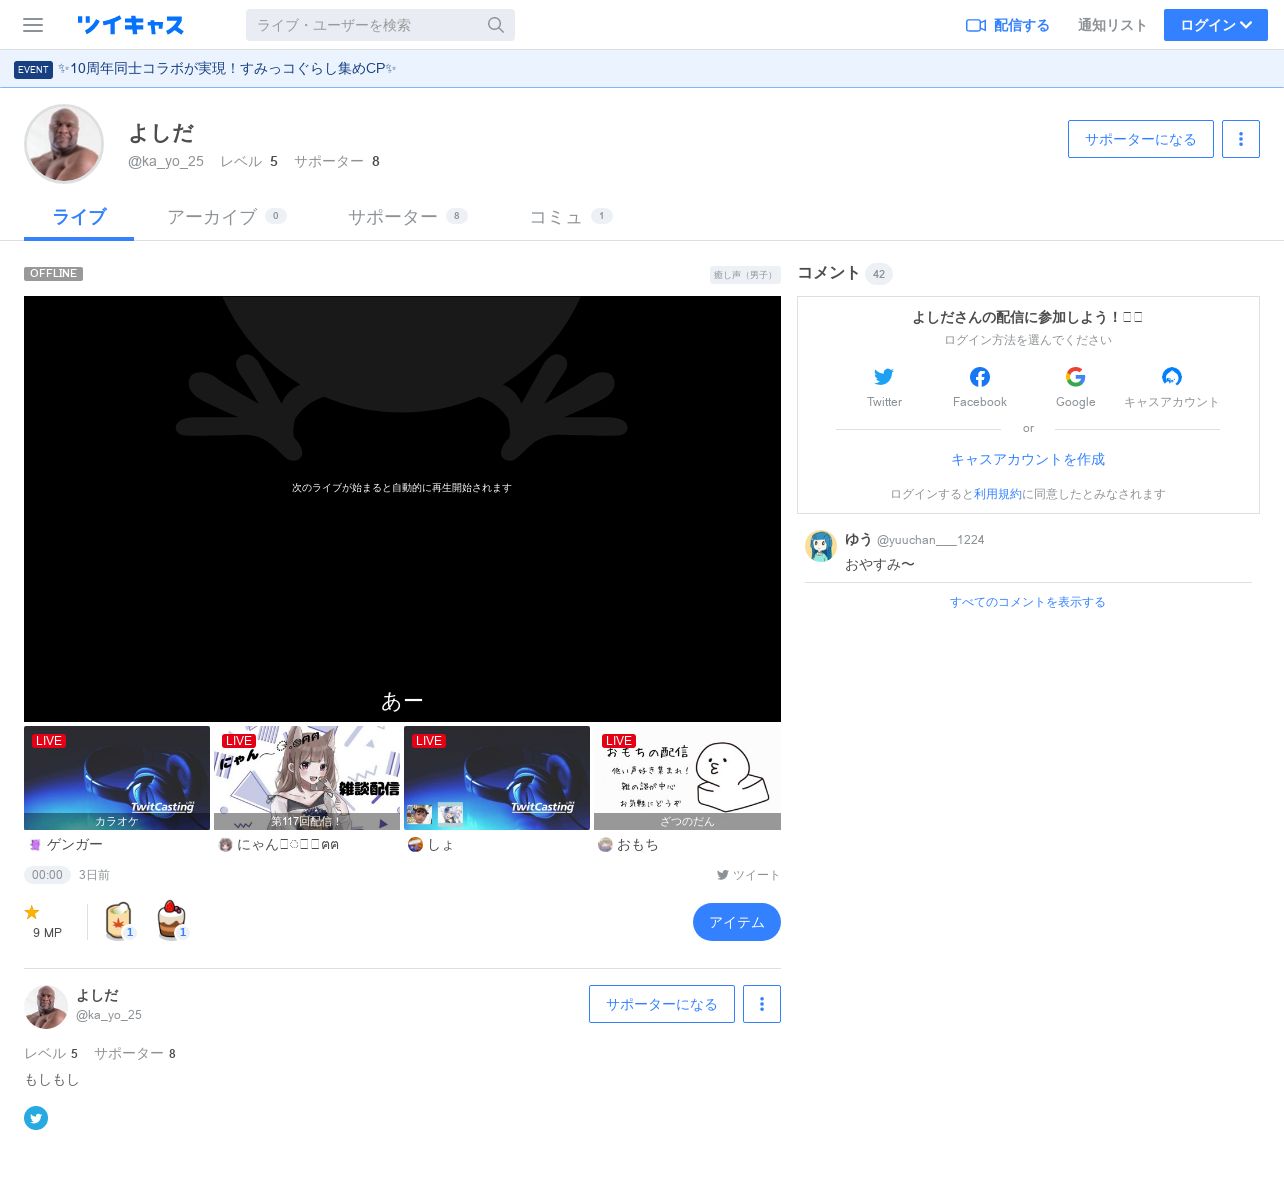Click the OFFLINE status badge

tap(53, 274)
